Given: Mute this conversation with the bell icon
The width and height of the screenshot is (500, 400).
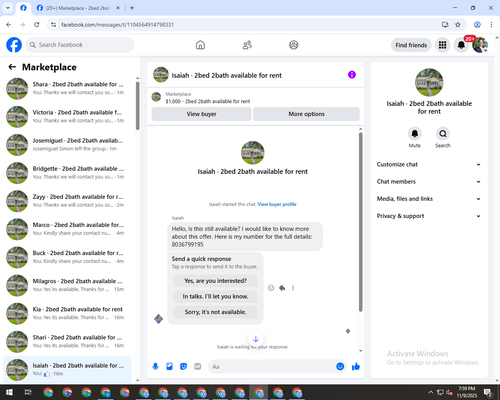Looking at the screenshot, I should click(x=414, y=134).
